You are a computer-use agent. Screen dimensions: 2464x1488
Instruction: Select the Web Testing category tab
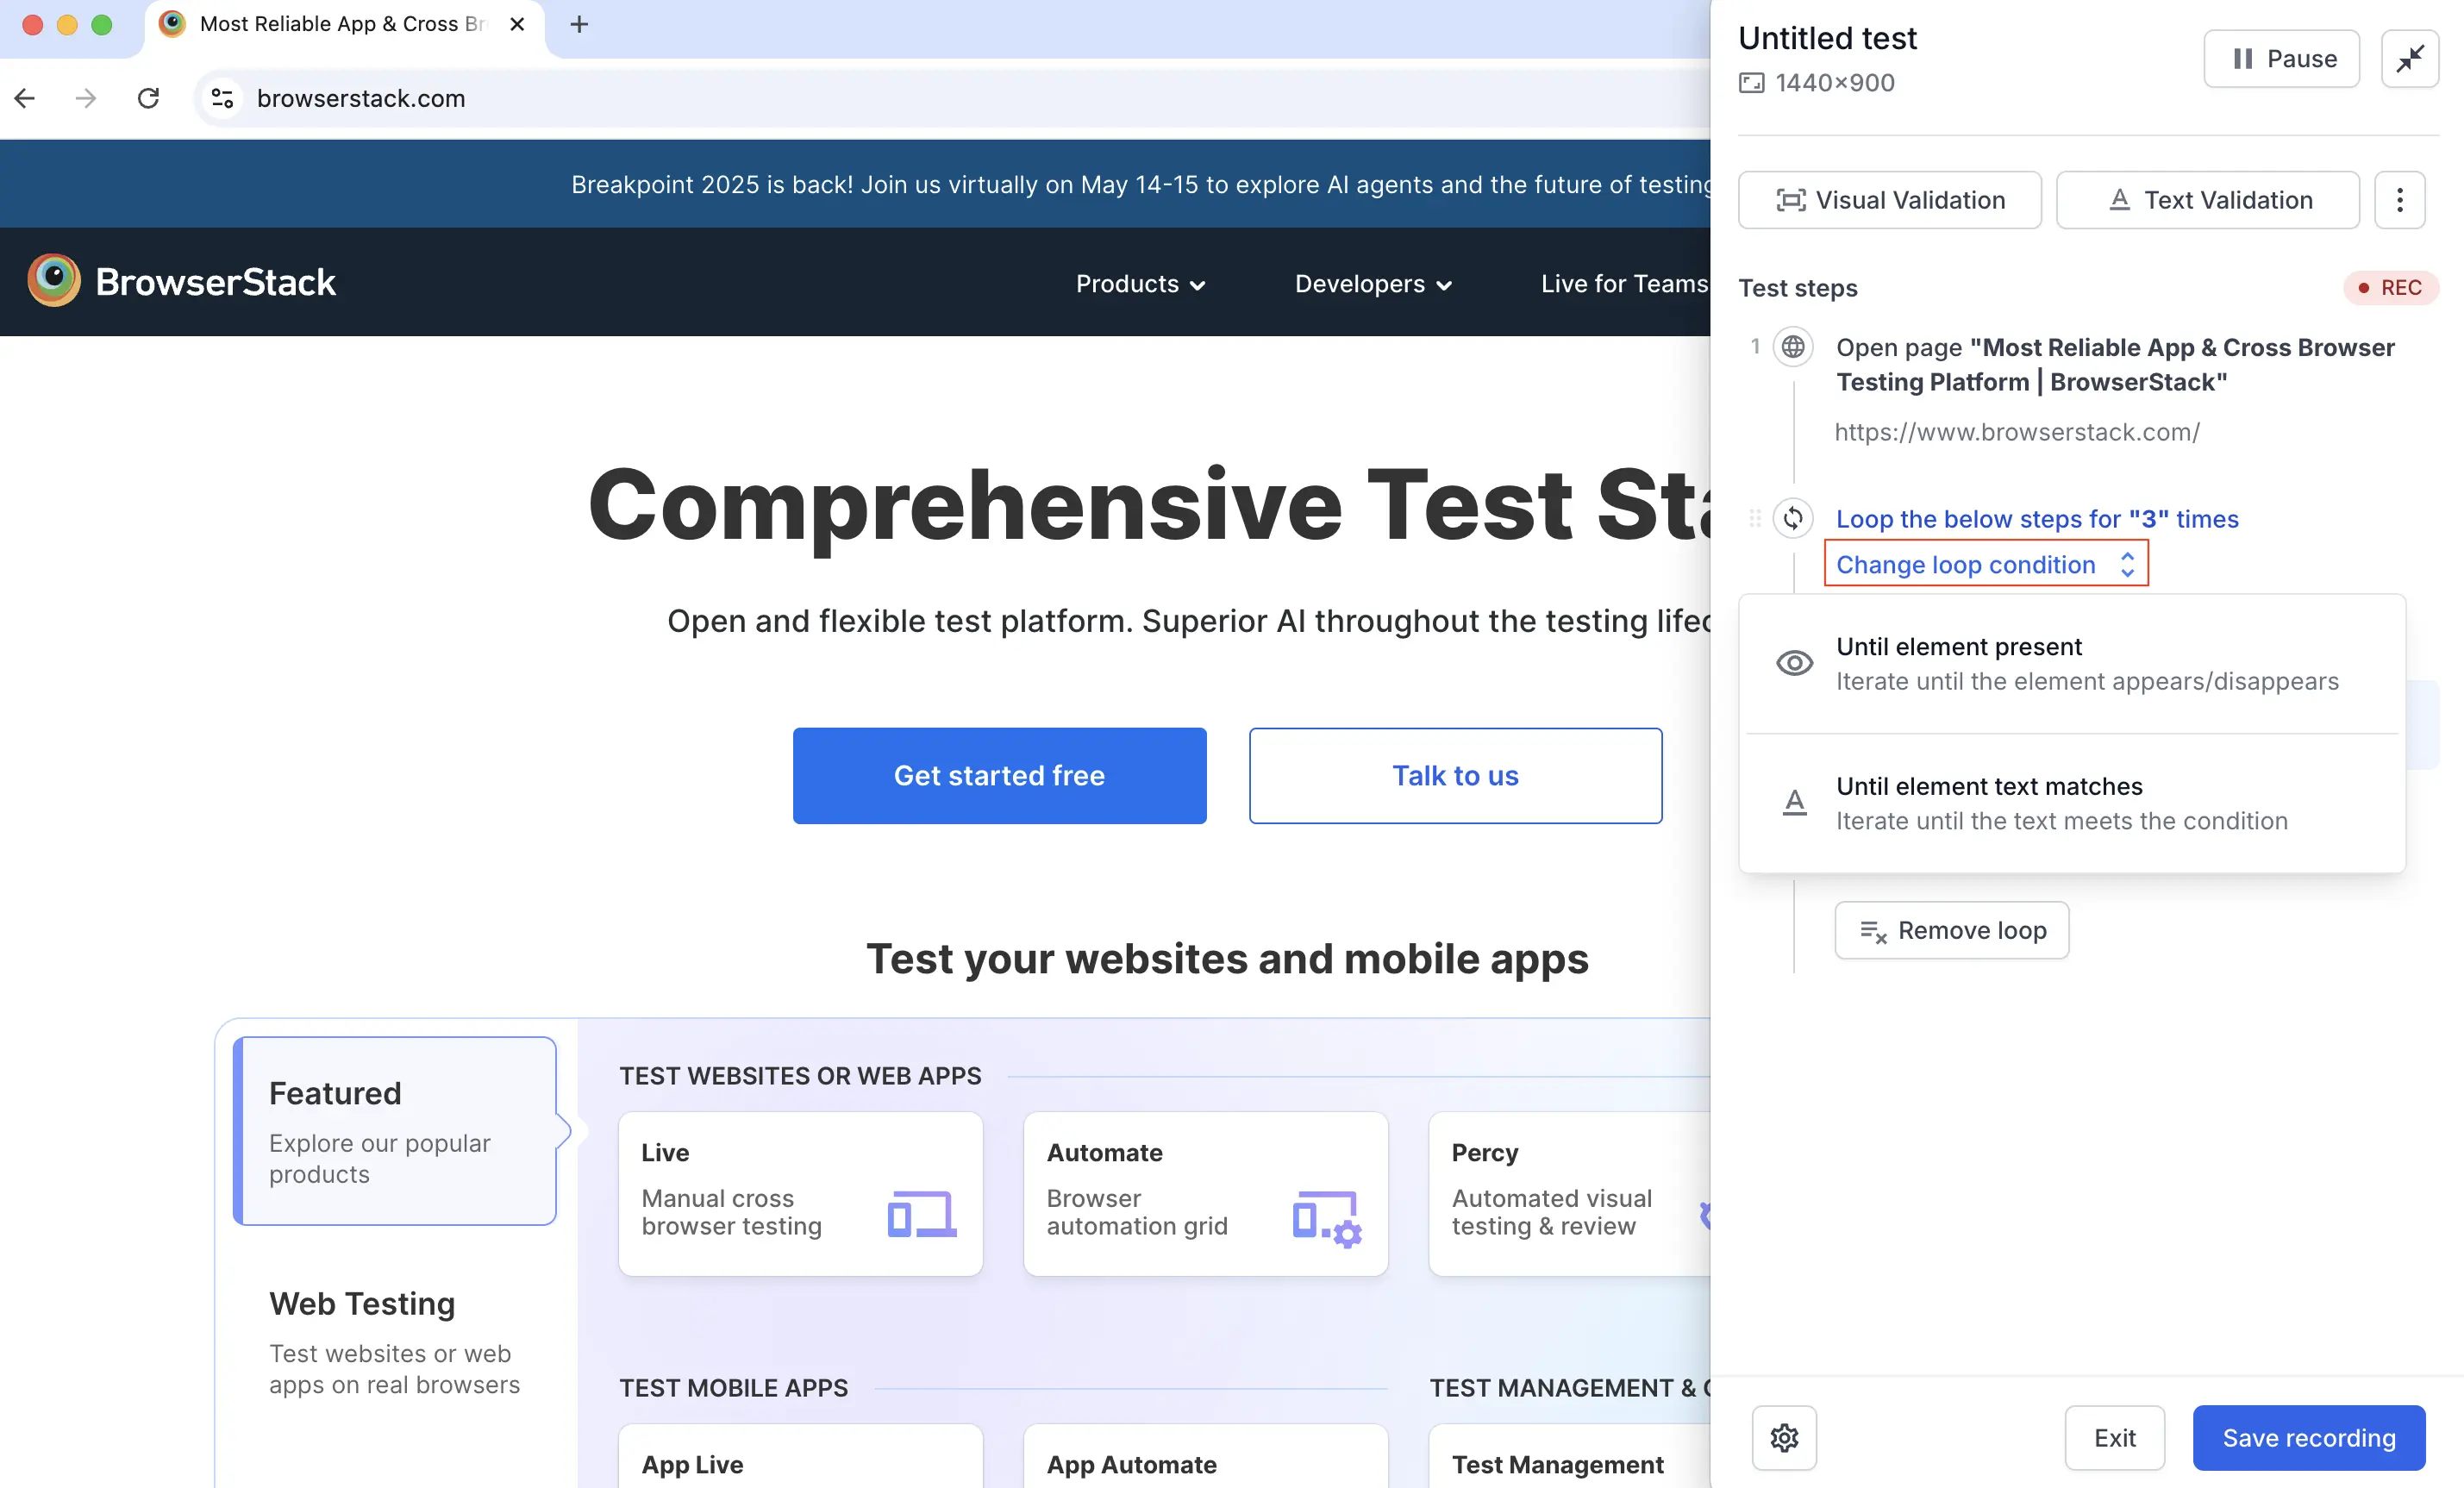(x=396, y=1342)
